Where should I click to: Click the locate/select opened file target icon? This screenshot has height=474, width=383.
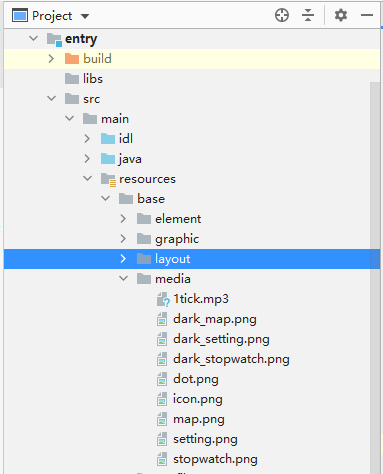[282, 15]
